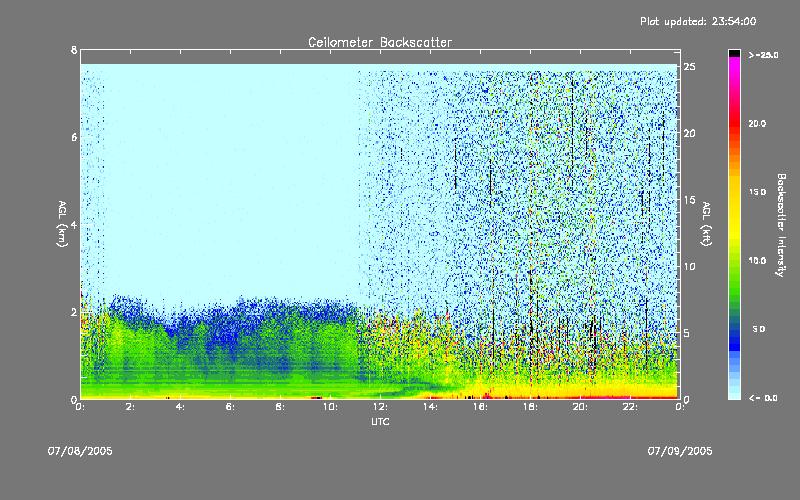Image resolution: width=800 pixels, height=500 pixels.
Task: Click the '>=25.0' colorbar label
Action: click(764, 55)
